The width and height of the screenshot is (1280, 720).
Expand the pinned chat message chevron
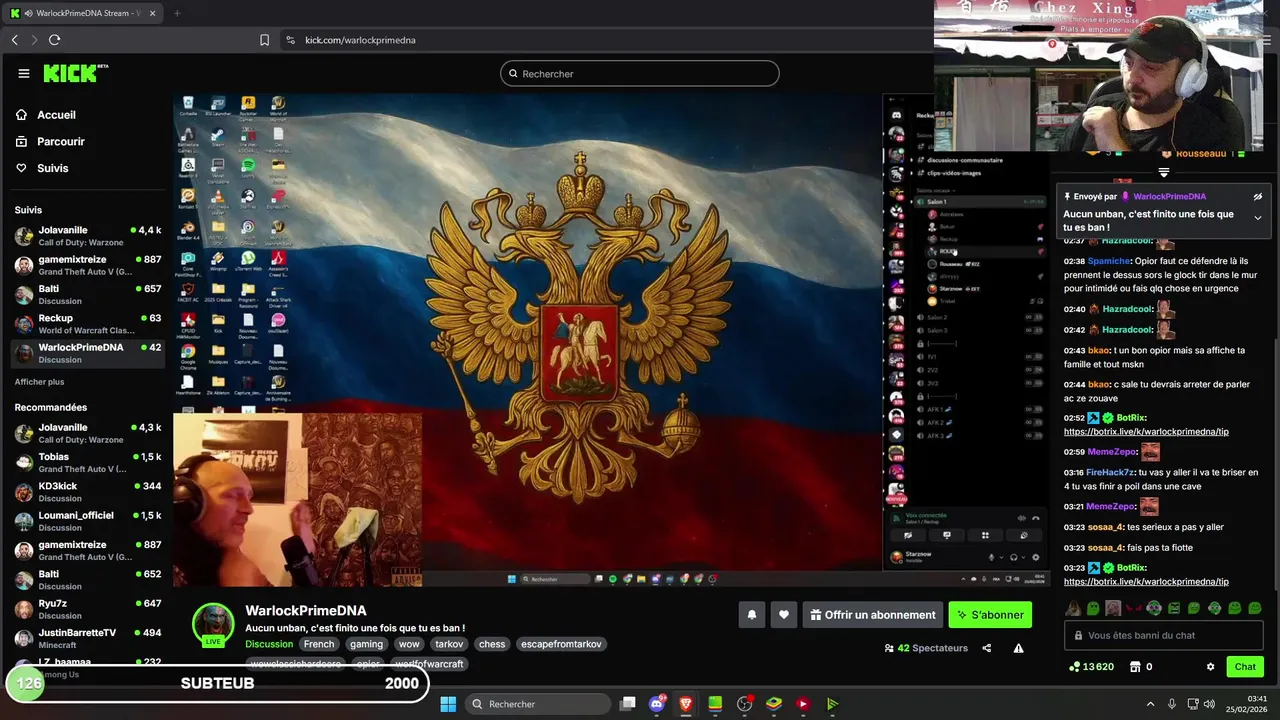tap(1258, 218)
